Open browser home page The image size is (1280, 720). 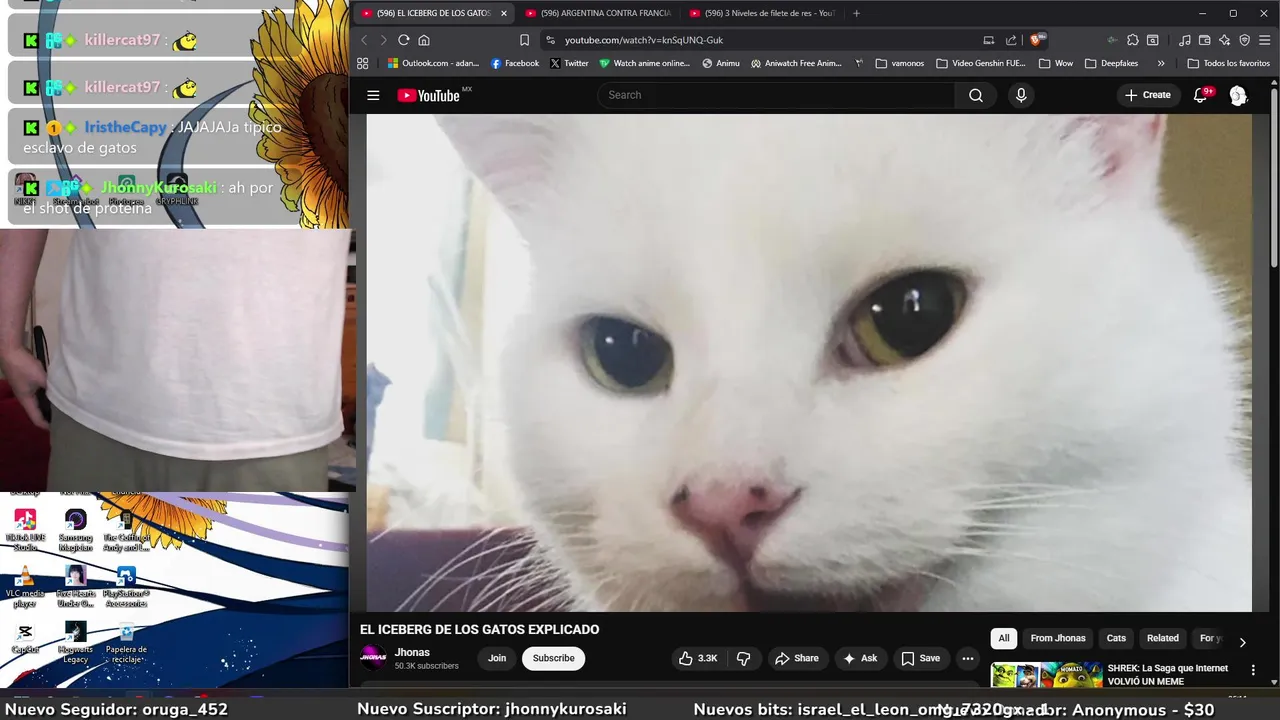(x=424, y=40)
